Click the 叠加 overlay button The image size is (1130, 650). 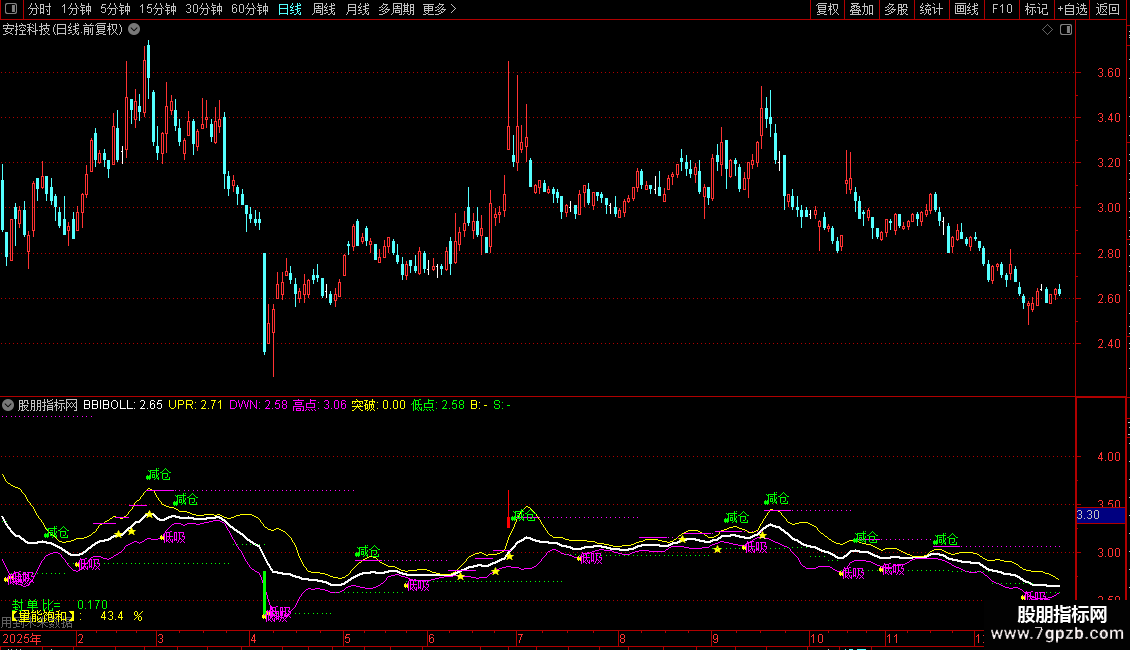861,10
